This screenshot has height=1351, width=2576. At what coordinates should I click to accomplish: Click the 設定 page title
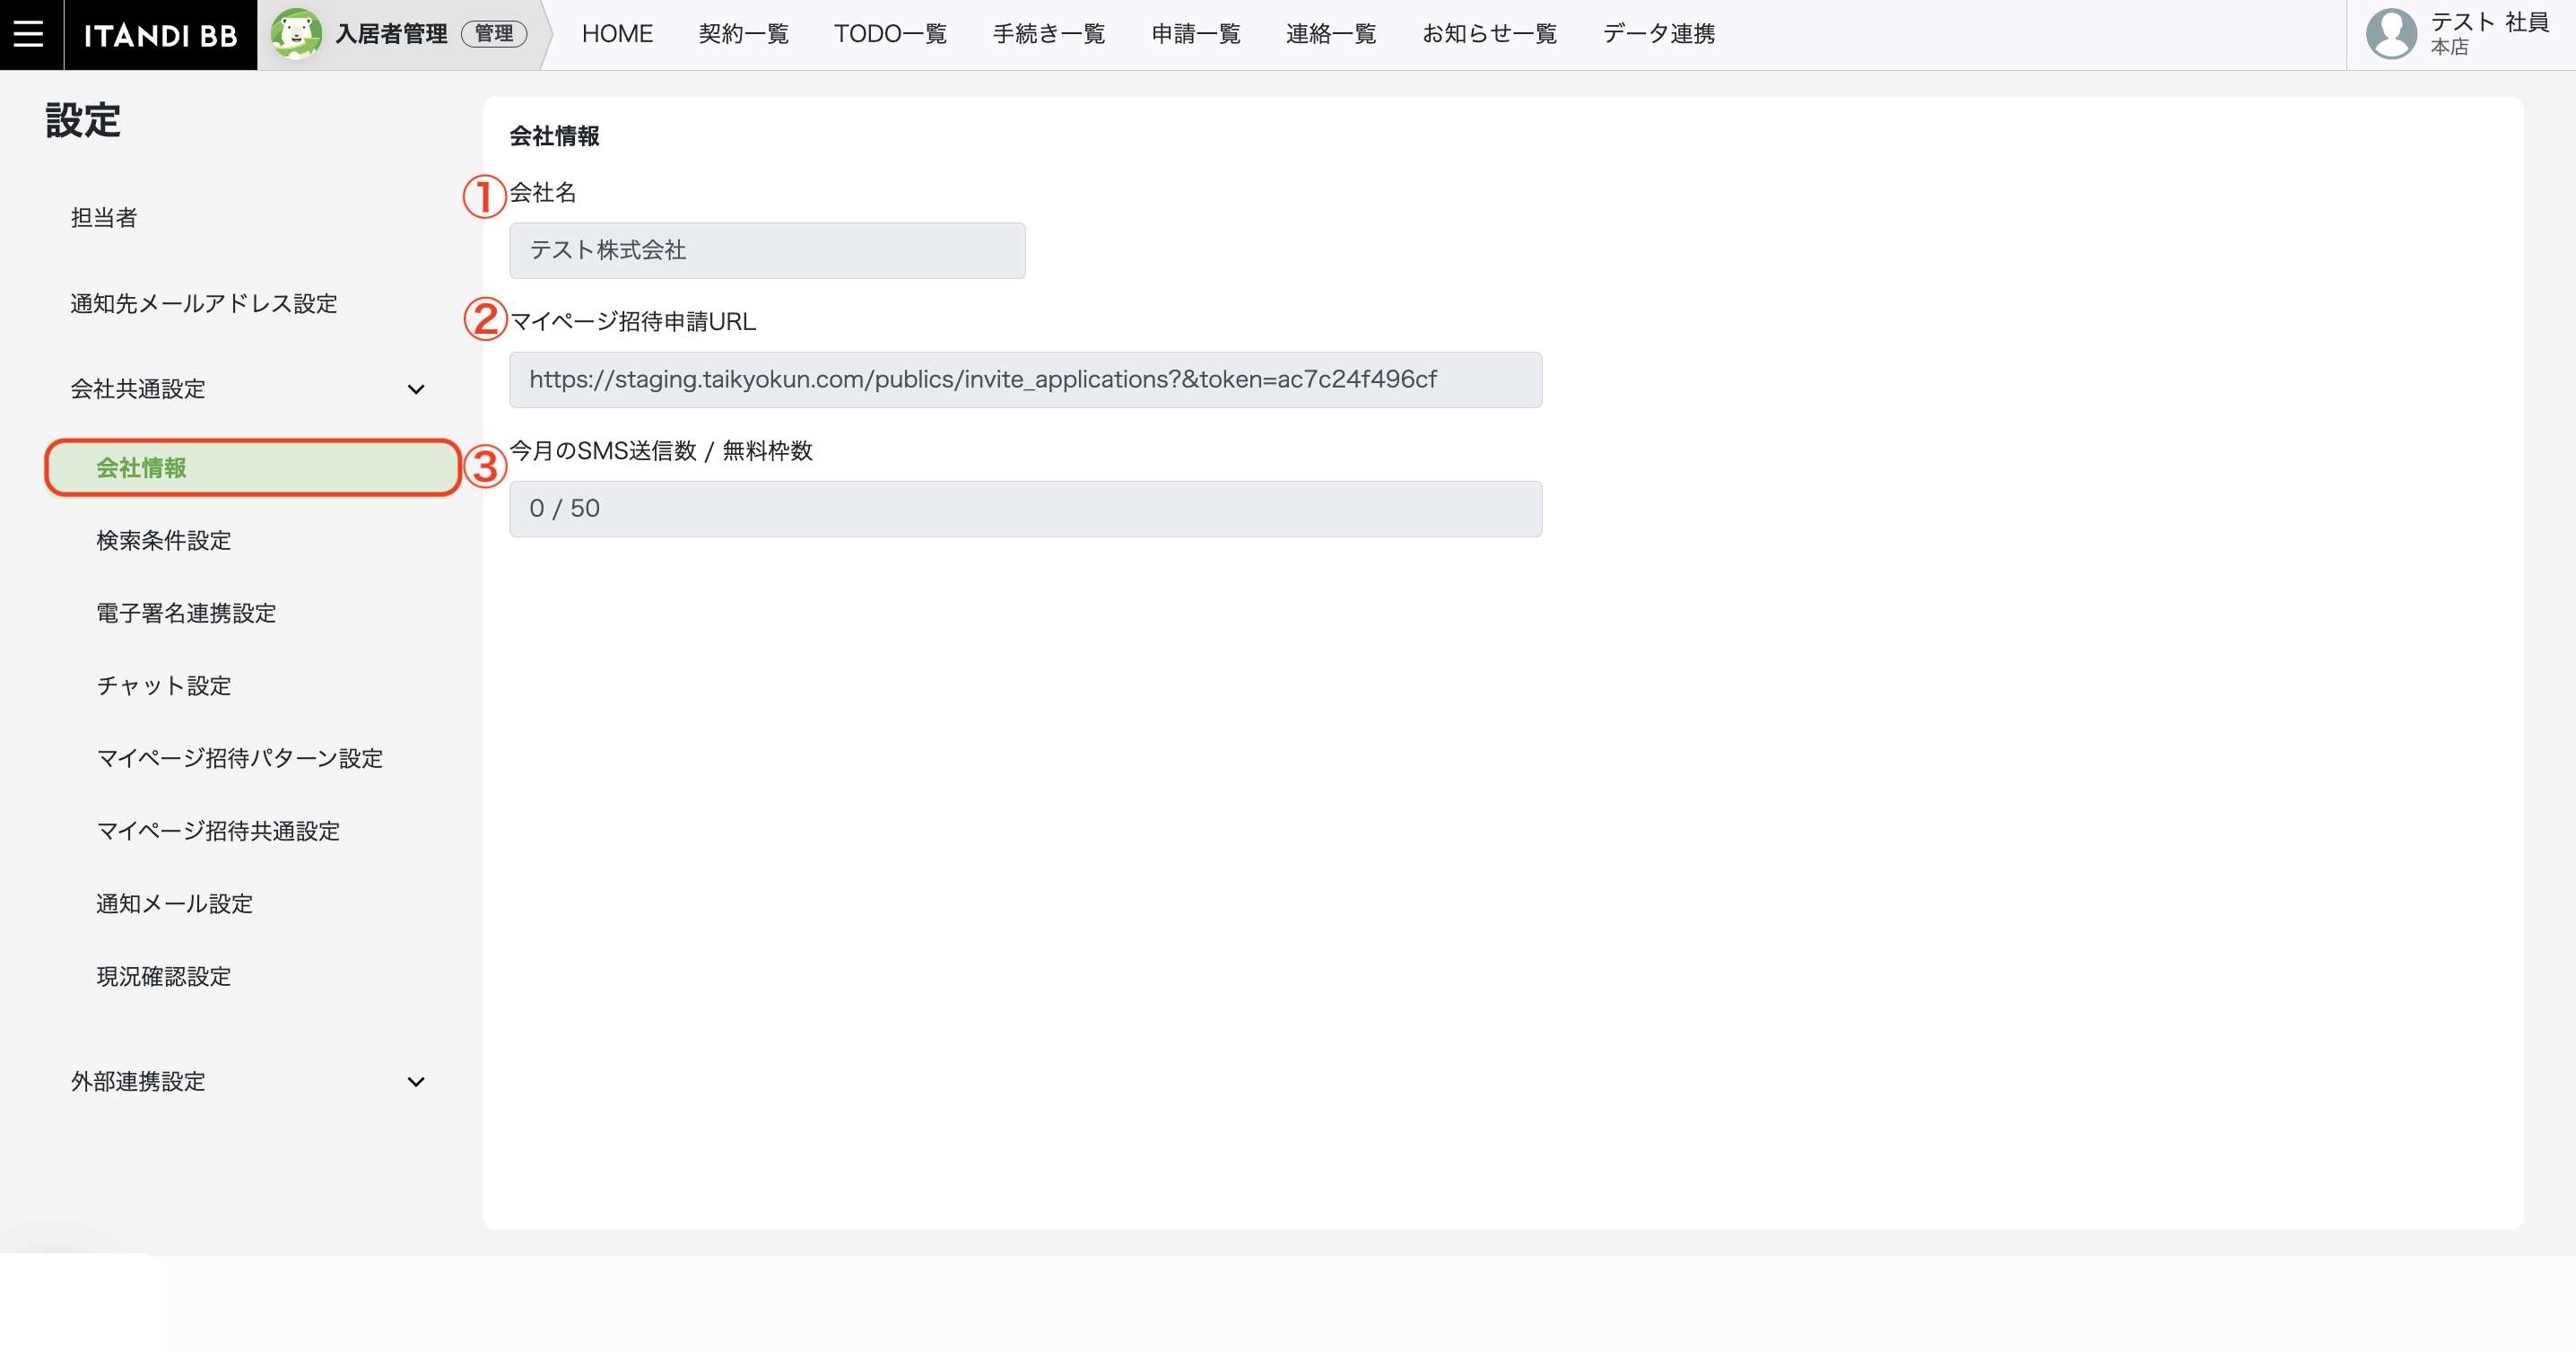point(83,121)
